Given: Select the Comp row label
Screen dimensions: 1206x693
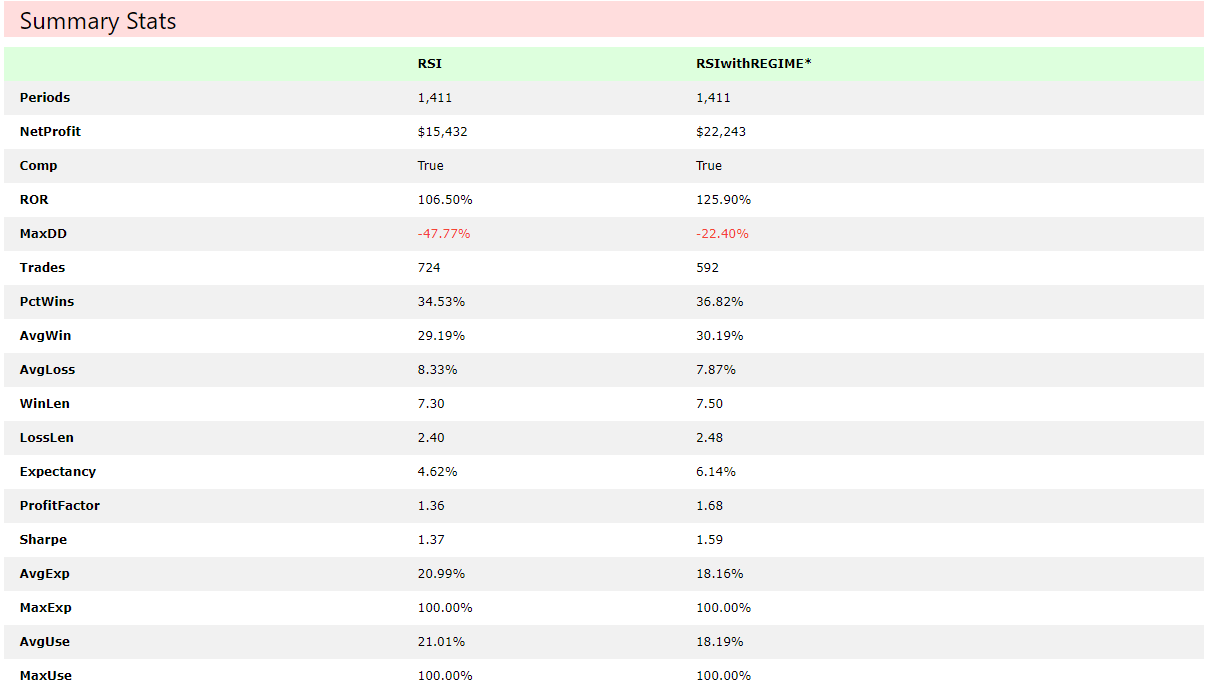Looking at the screenshot, I should pos(39,166).
